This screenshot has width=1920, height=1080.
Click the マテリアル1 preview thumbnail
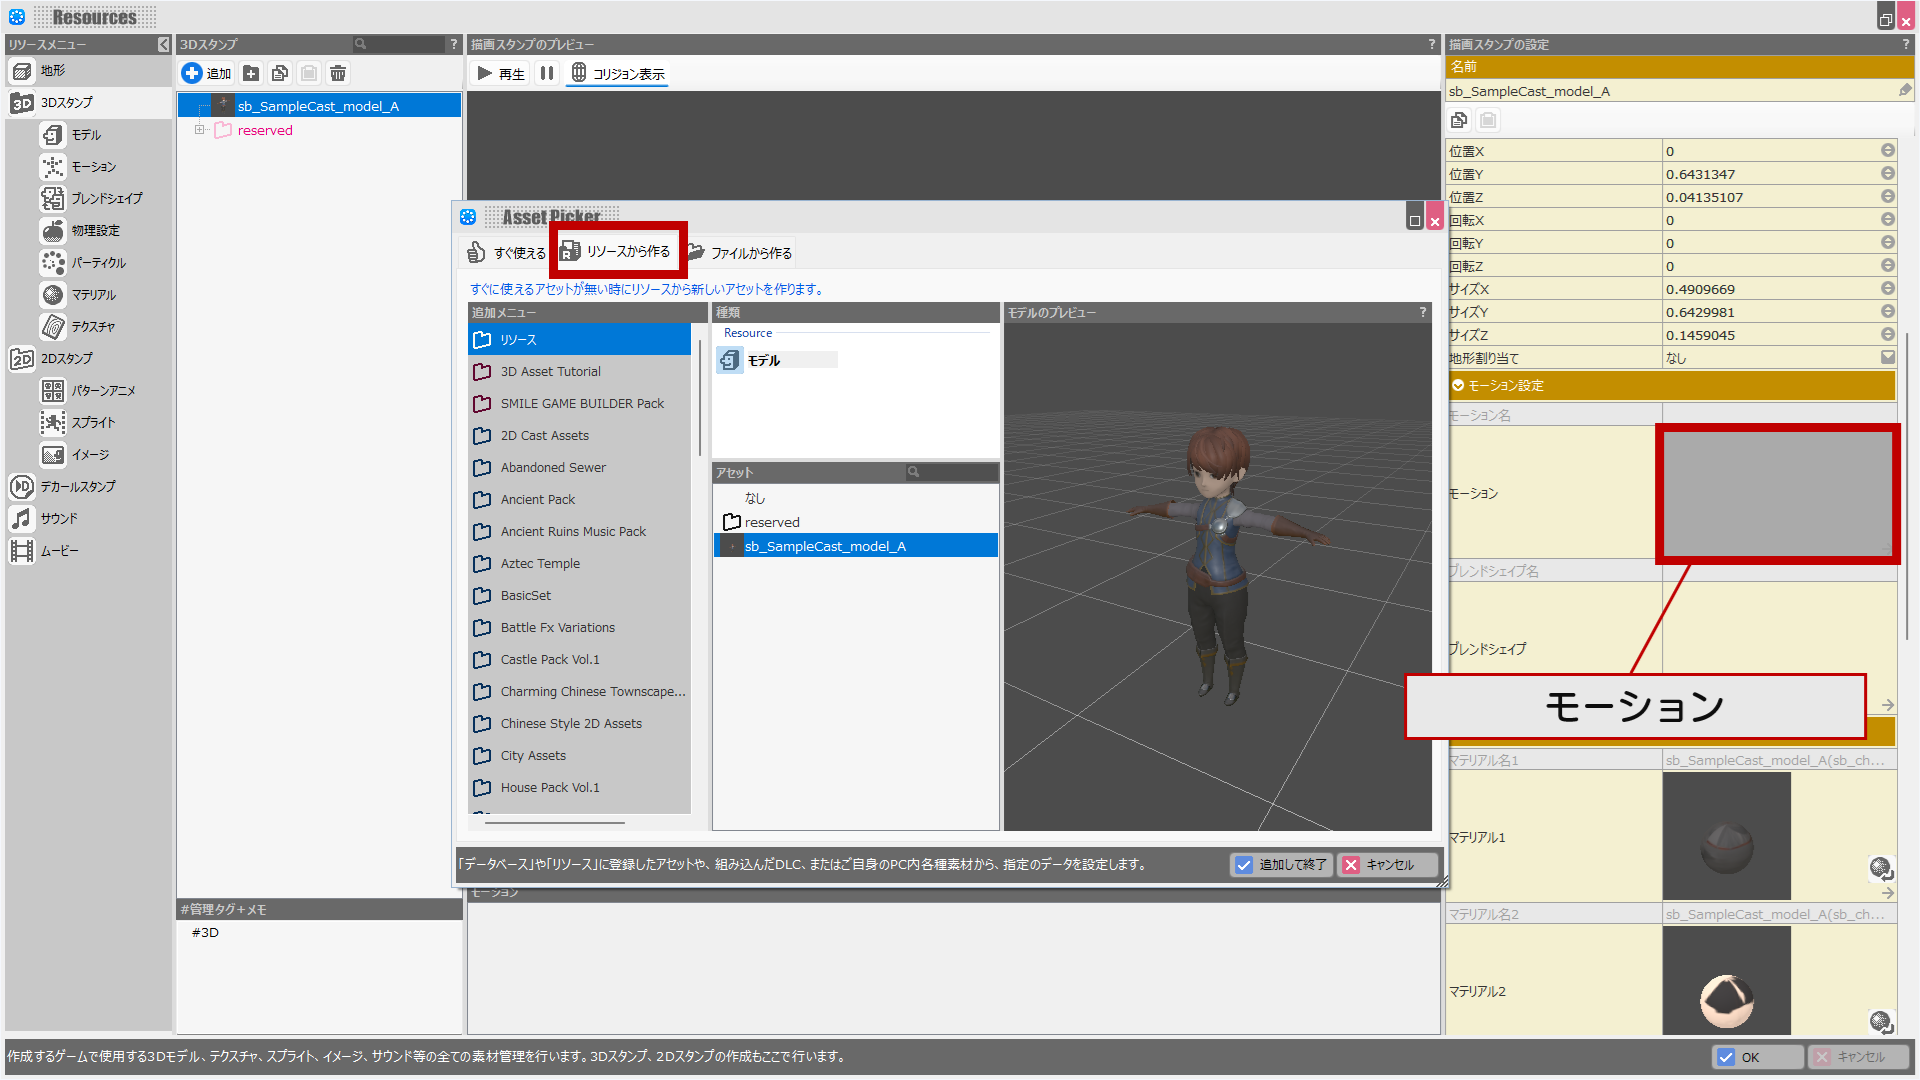1726,836
